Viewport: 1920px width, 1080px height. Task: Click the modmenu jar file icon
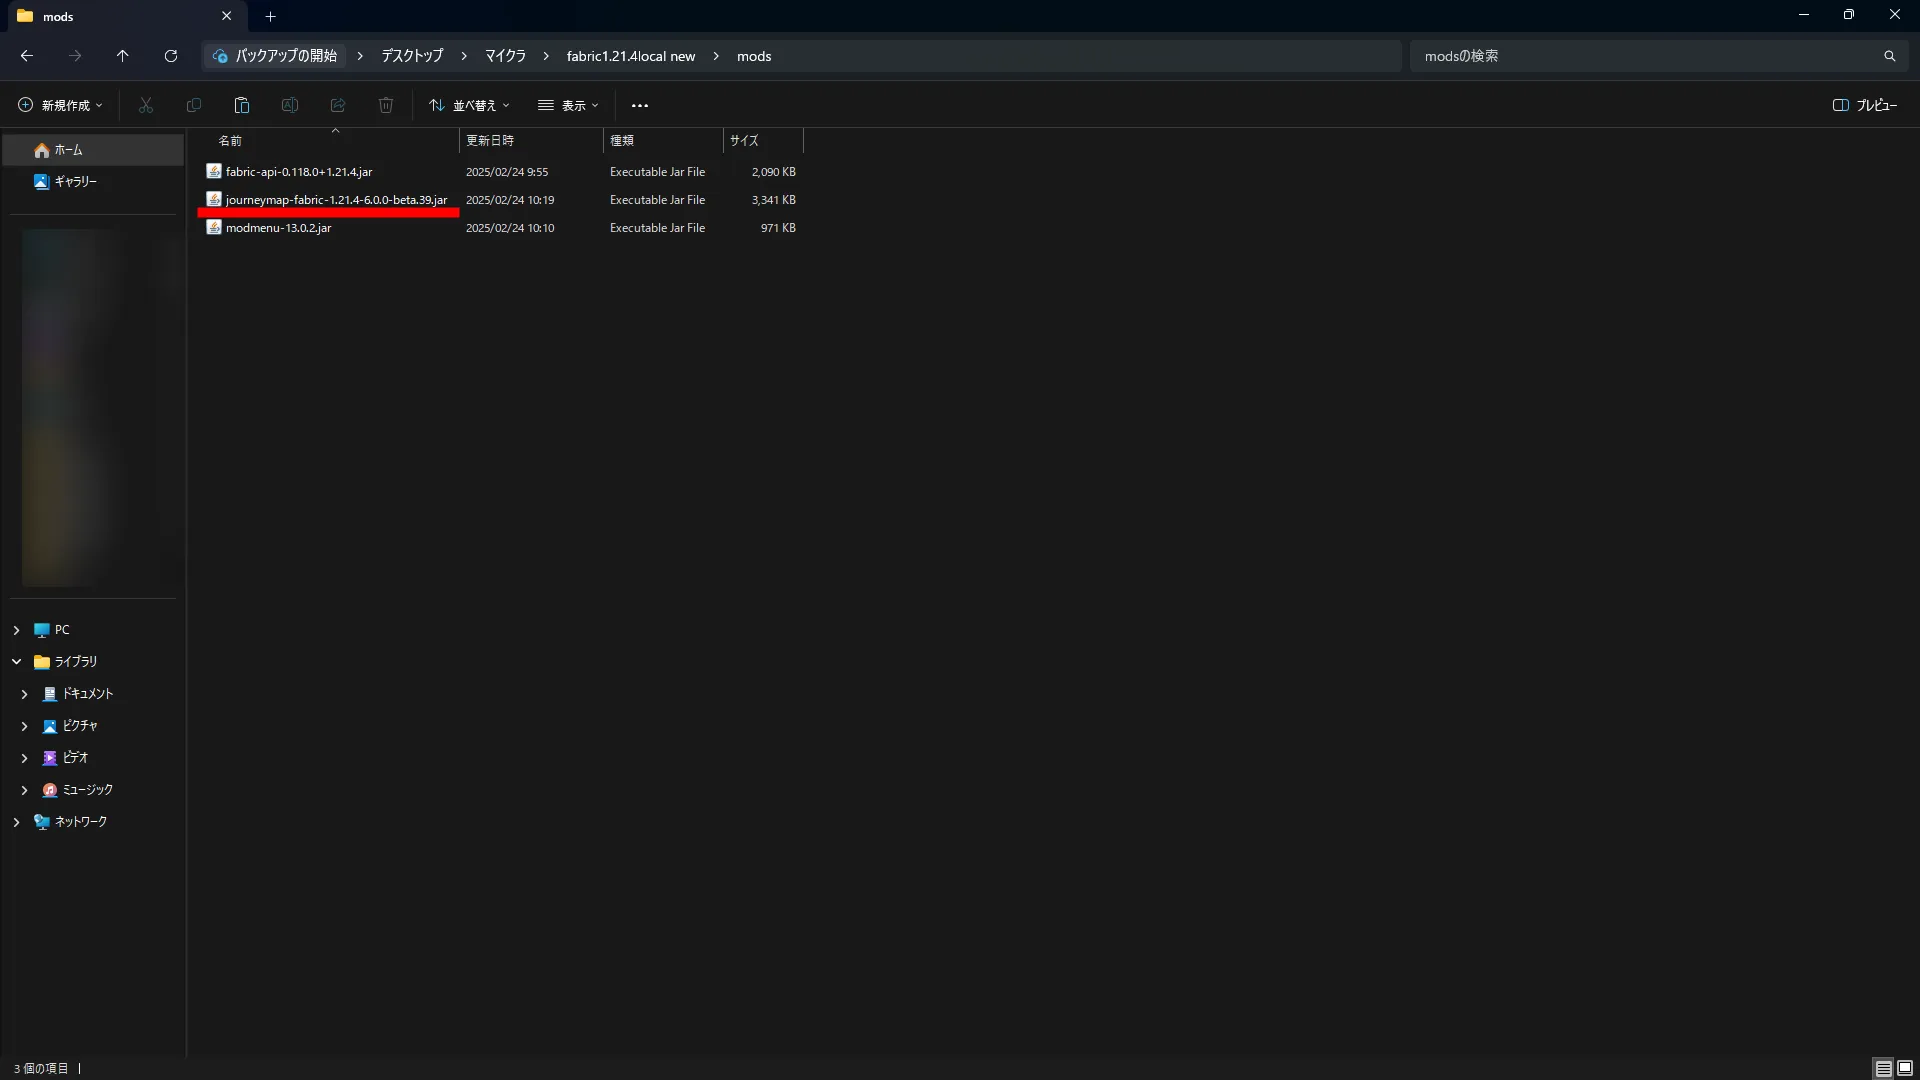[214, 227]
